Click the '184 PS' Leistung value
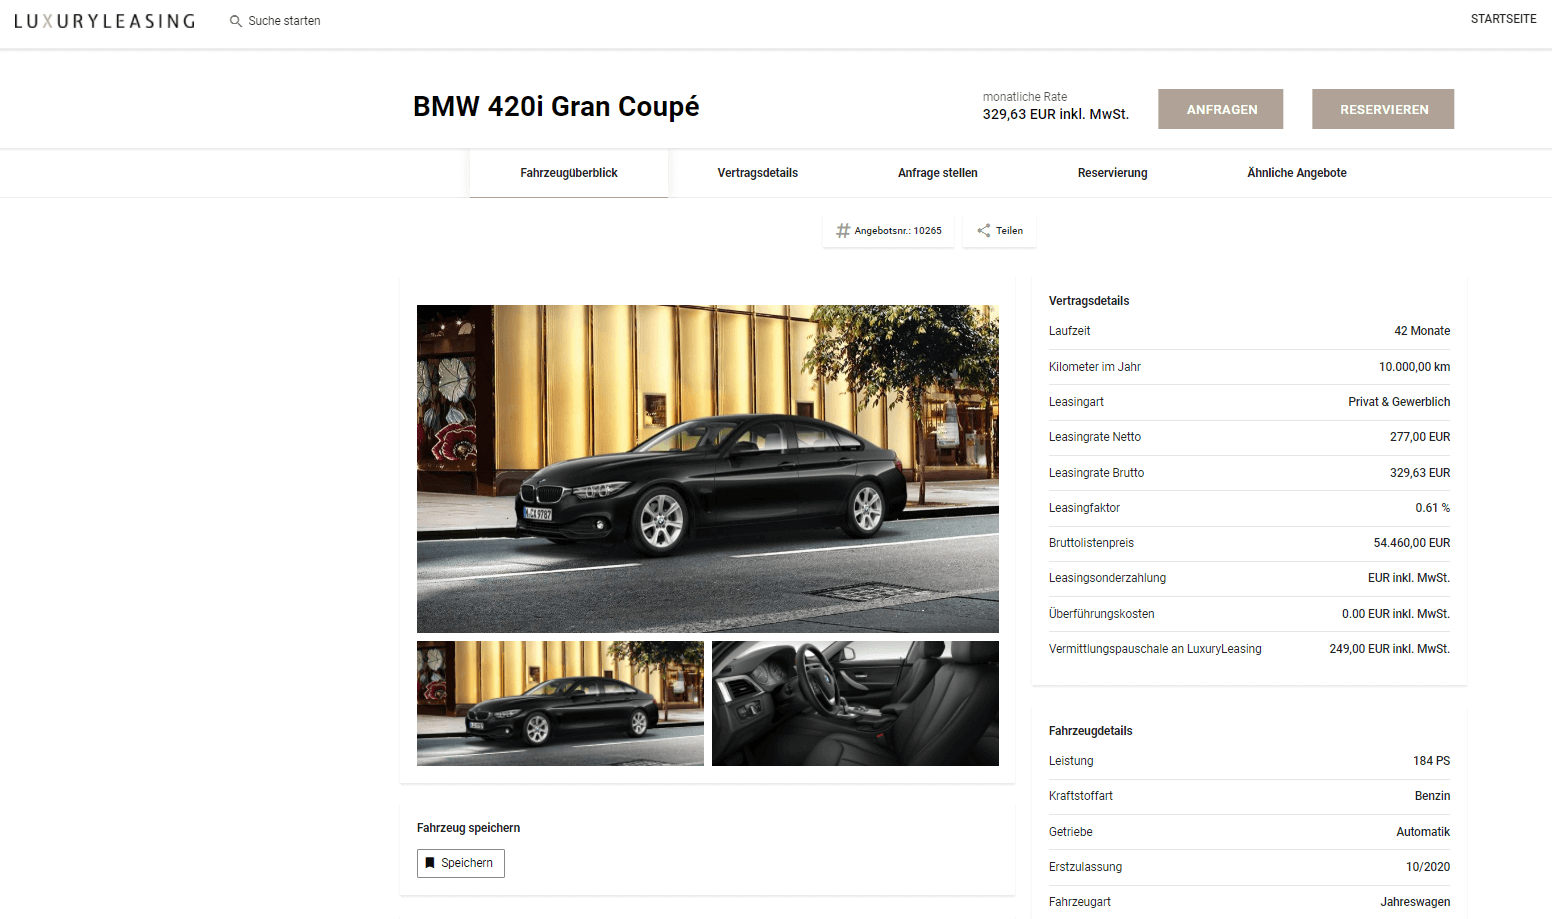Image resolution: width=1552 pixels, height=919 pixels. [x=1432, y=761]
